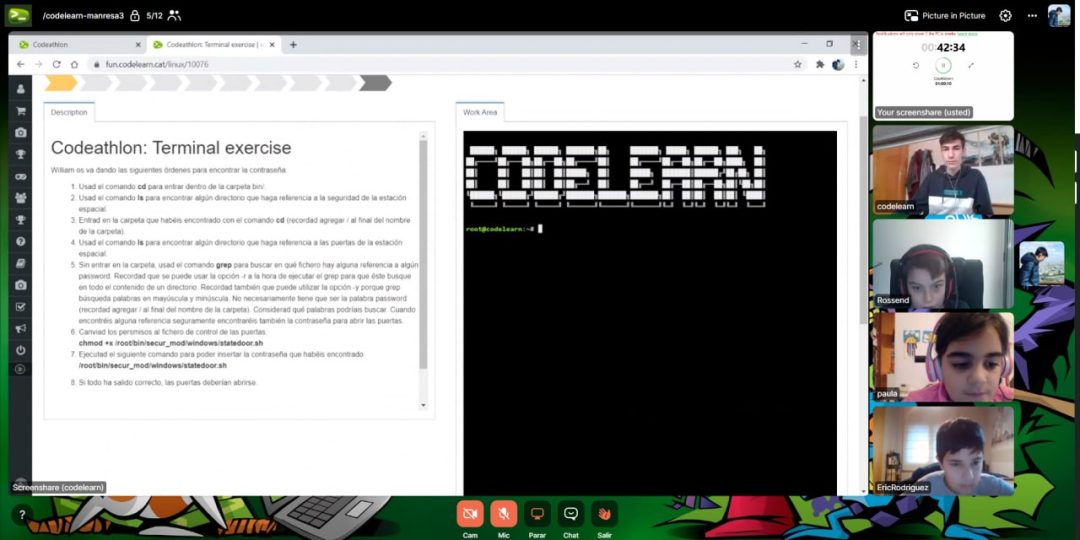Expand the timer with the arrows icon
The height and width of the screenshot is (540, 1080).
[x=971, y=65]
